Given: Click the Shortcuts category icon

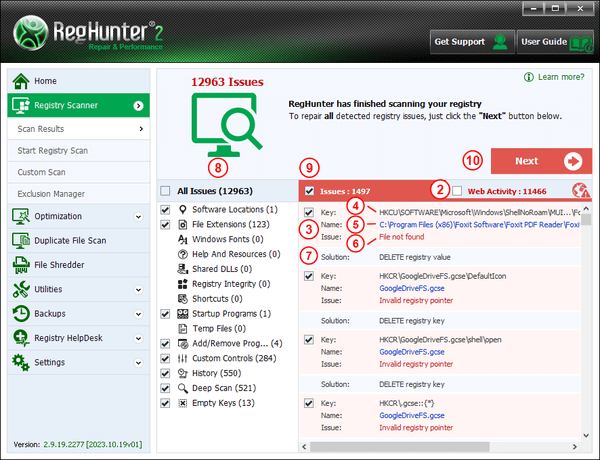Looking at the screenshot, I should click(x=183, y=298).
